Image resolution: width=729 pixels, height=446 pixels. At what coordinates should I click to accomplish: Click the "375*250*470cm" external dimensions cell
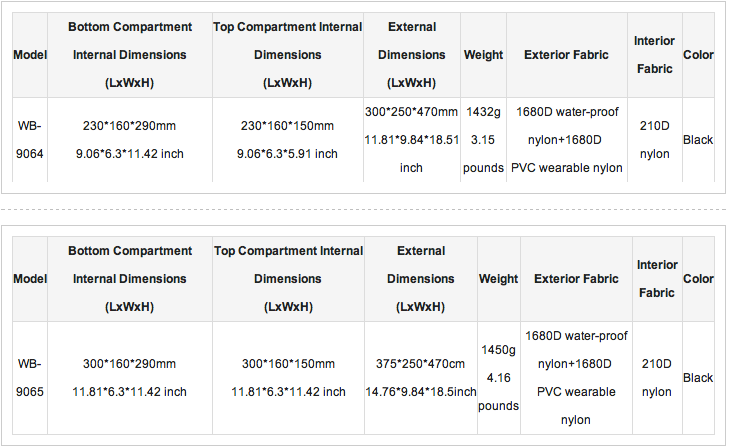coord(421,378)
